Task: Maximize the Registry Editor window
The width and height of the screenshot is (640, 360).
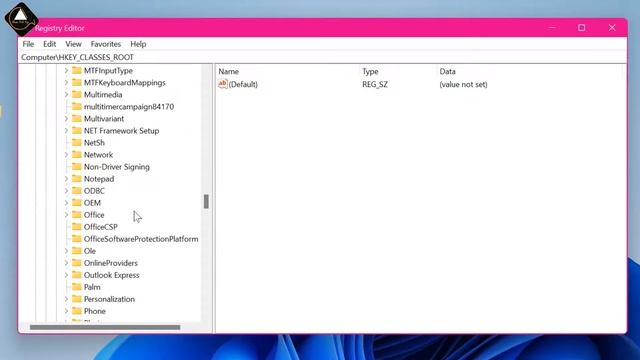Action: pos(582,28)
